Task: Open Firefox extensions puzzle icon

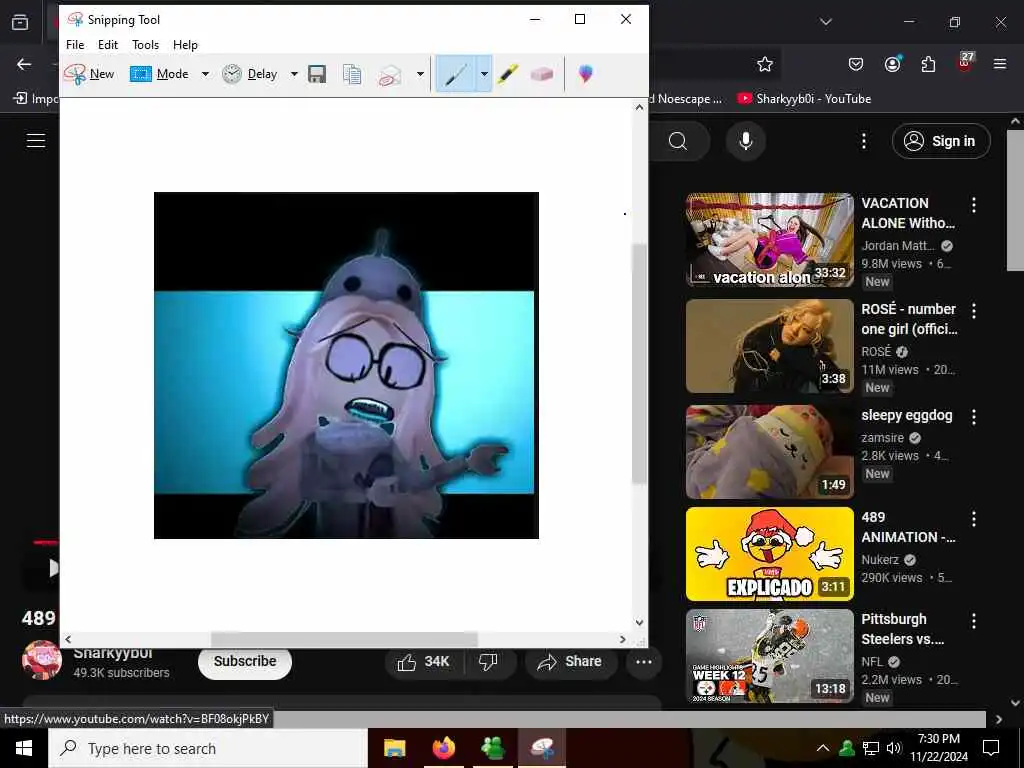Action: 928,64
